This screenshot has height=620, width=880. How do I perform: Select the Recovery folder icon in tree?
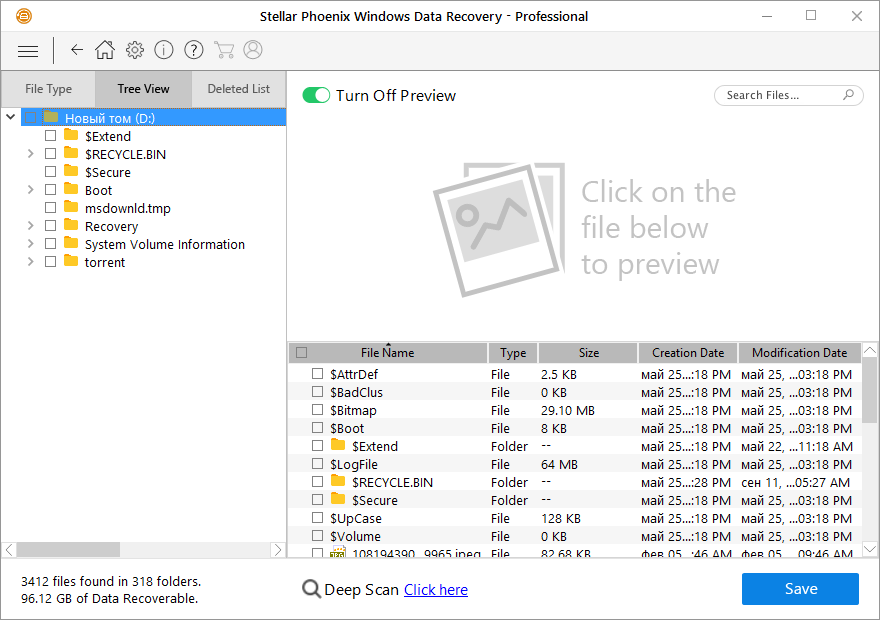click(x=71, y=225)
